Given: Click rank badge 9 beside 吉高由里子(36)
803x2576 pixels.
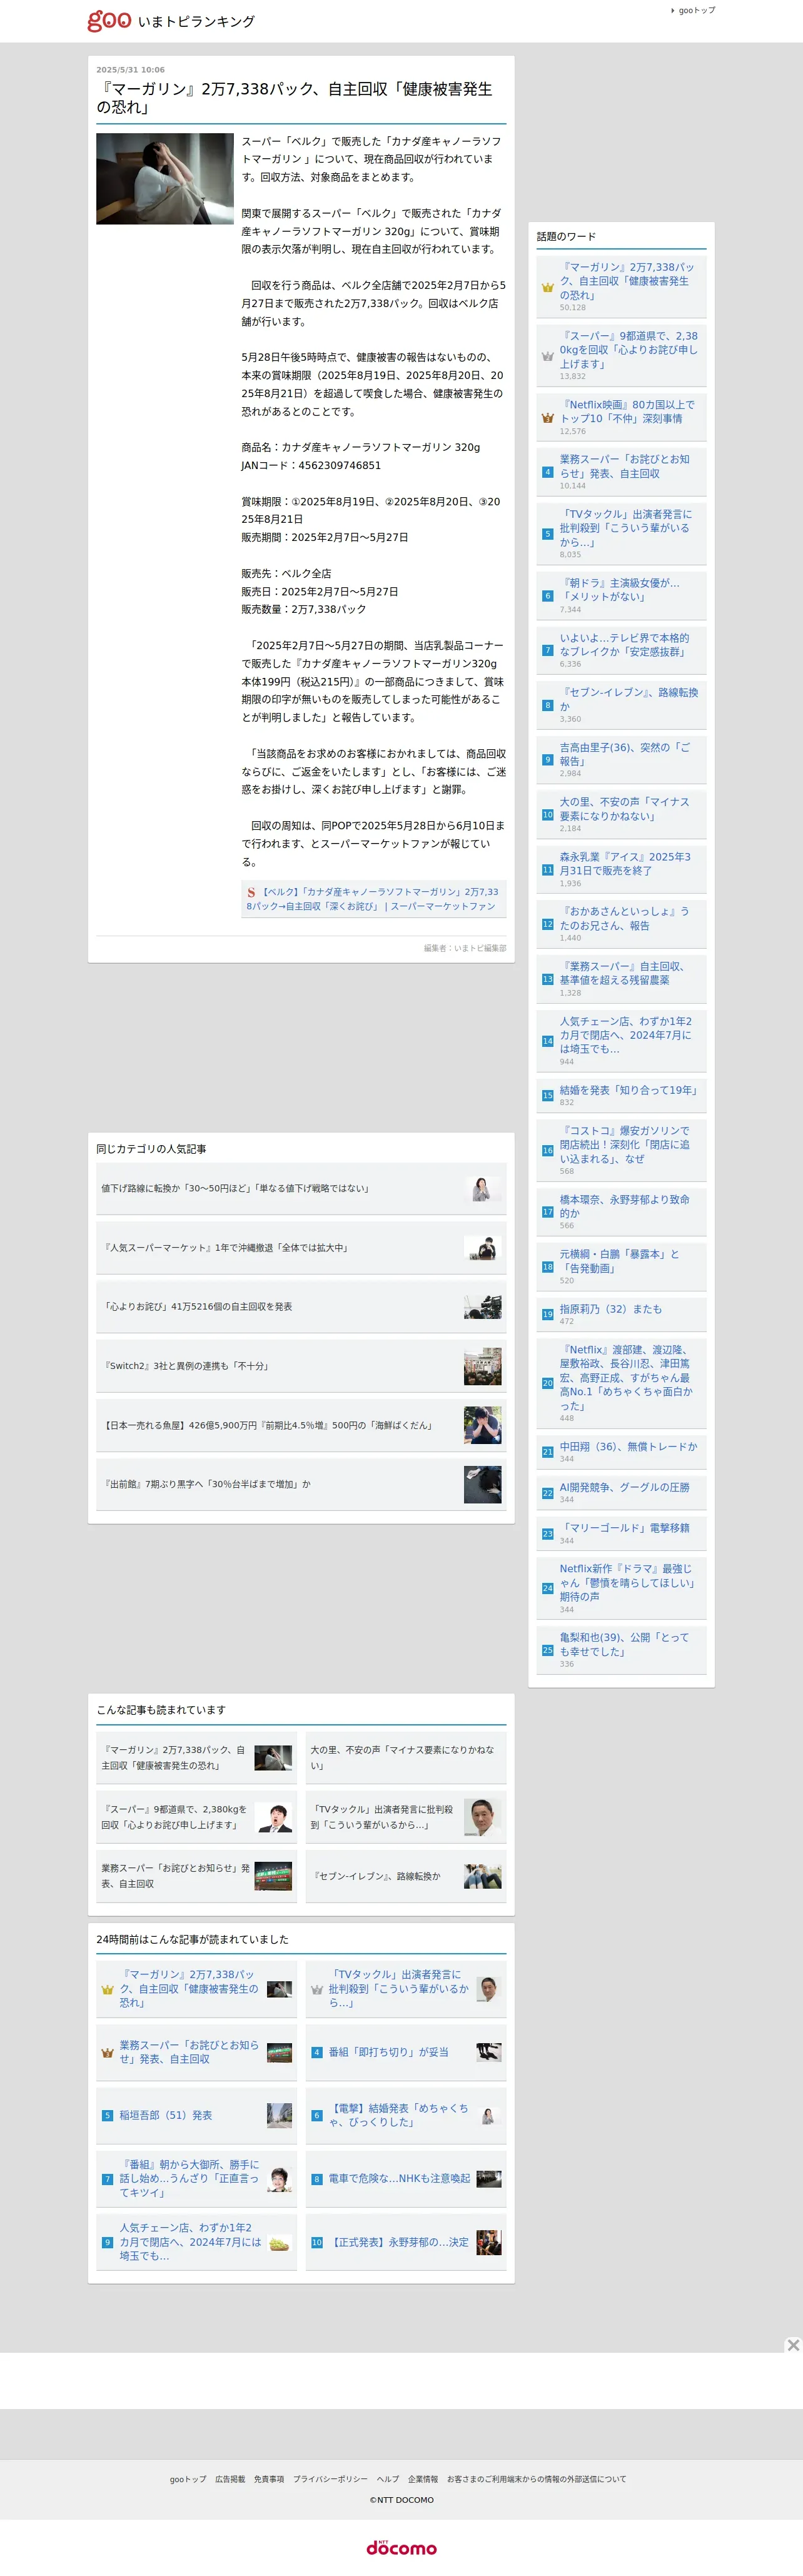Looking at the screenshot, I should click(x=548, y=760).
